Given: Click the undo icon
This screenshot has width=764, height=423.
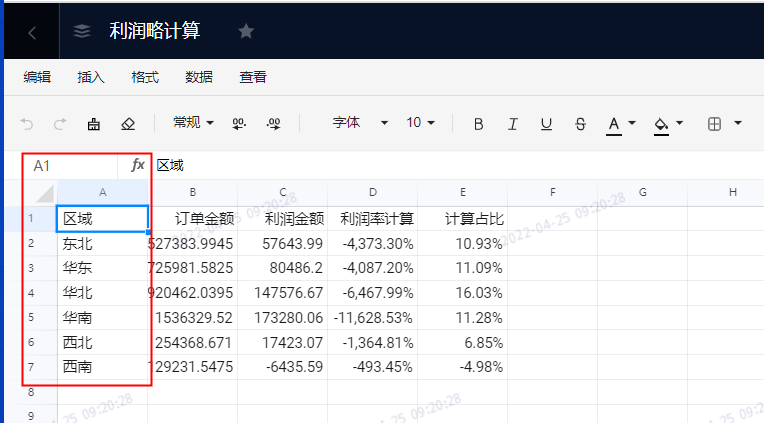Looking at the screenshot, I should tap(27, 124).
